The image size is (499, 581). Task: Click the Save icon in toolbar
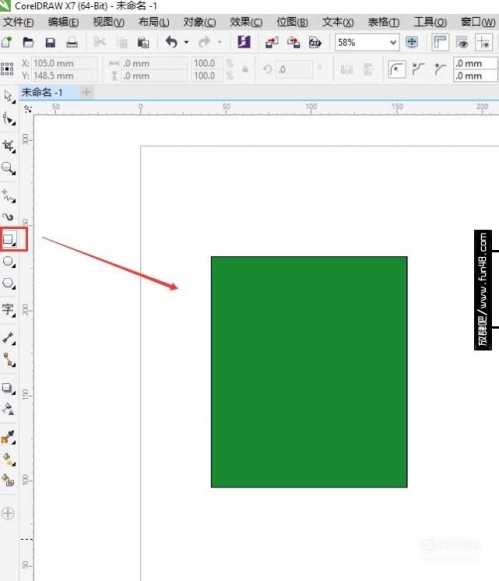(x=50, y=43)
